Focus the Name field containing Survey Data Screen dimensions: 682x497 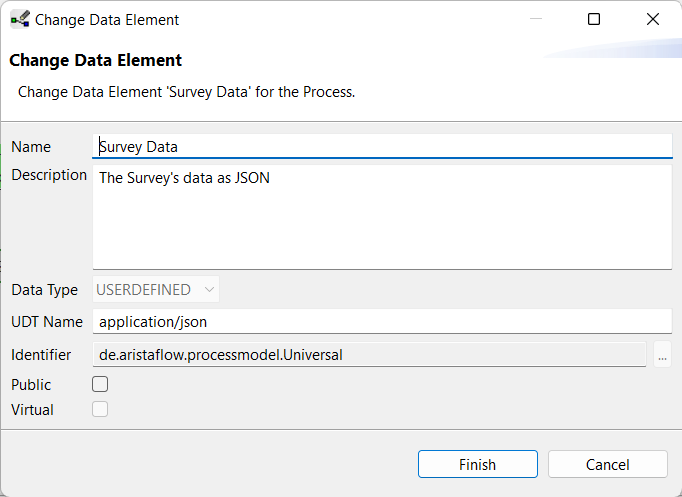[x=382, y=147]
